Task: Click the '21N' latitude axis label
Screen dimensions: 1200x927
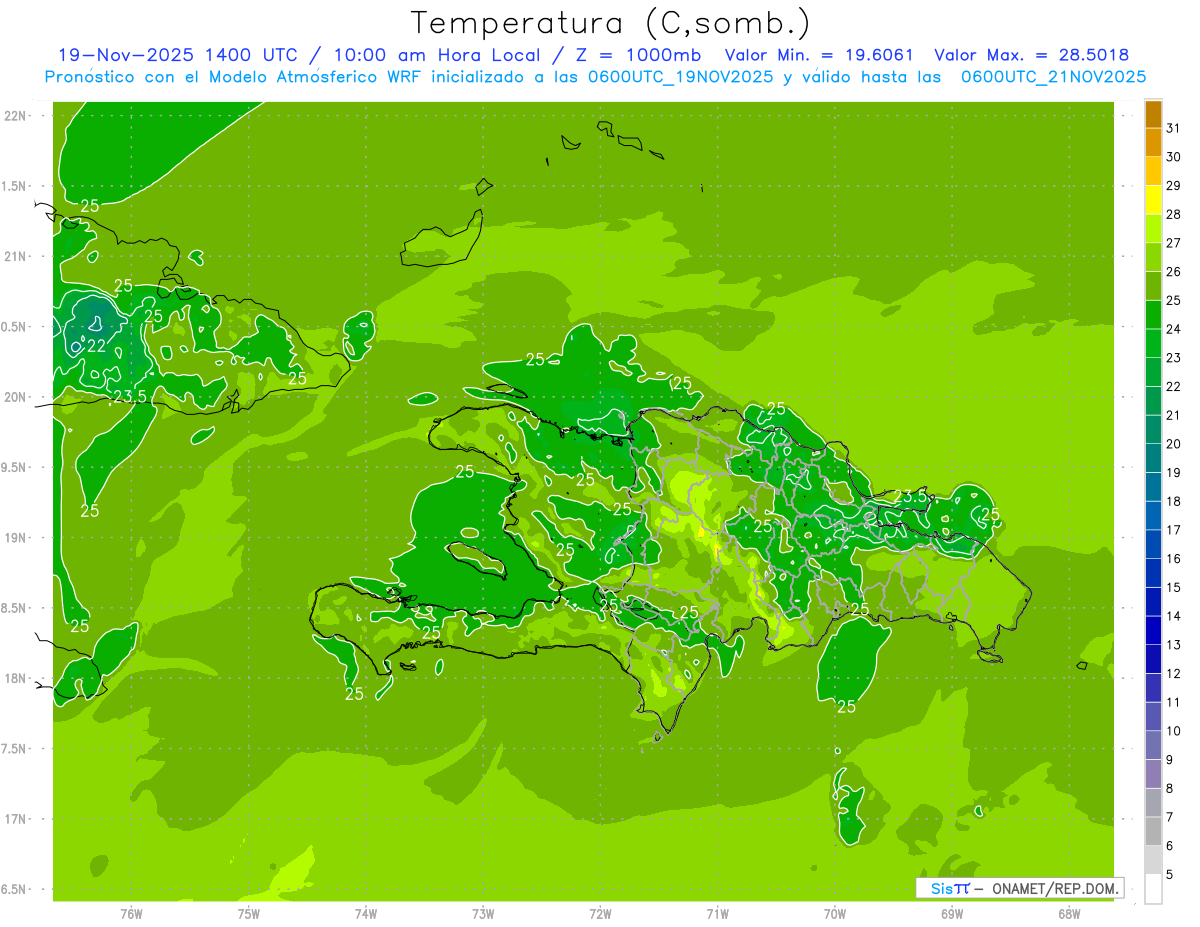Action: 14,256
